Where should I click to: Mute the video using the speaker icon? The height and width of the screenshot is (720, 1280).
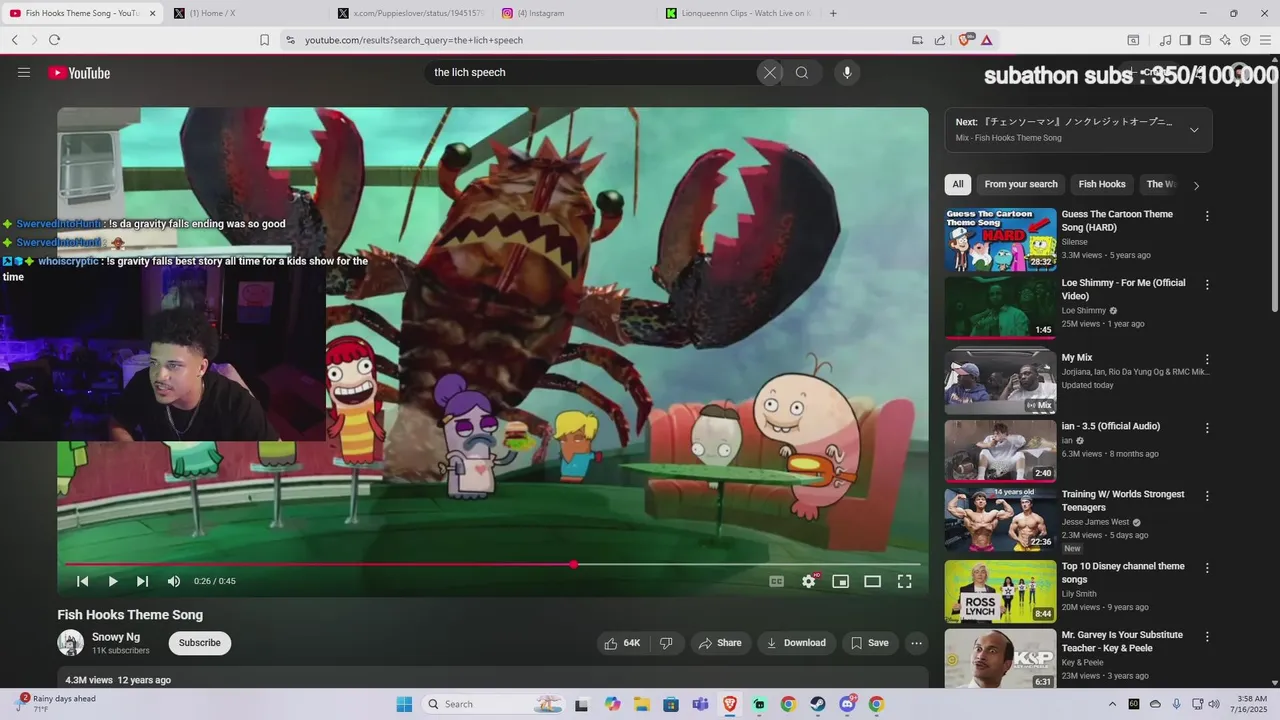pyautogui.click(x=174, y=581)
